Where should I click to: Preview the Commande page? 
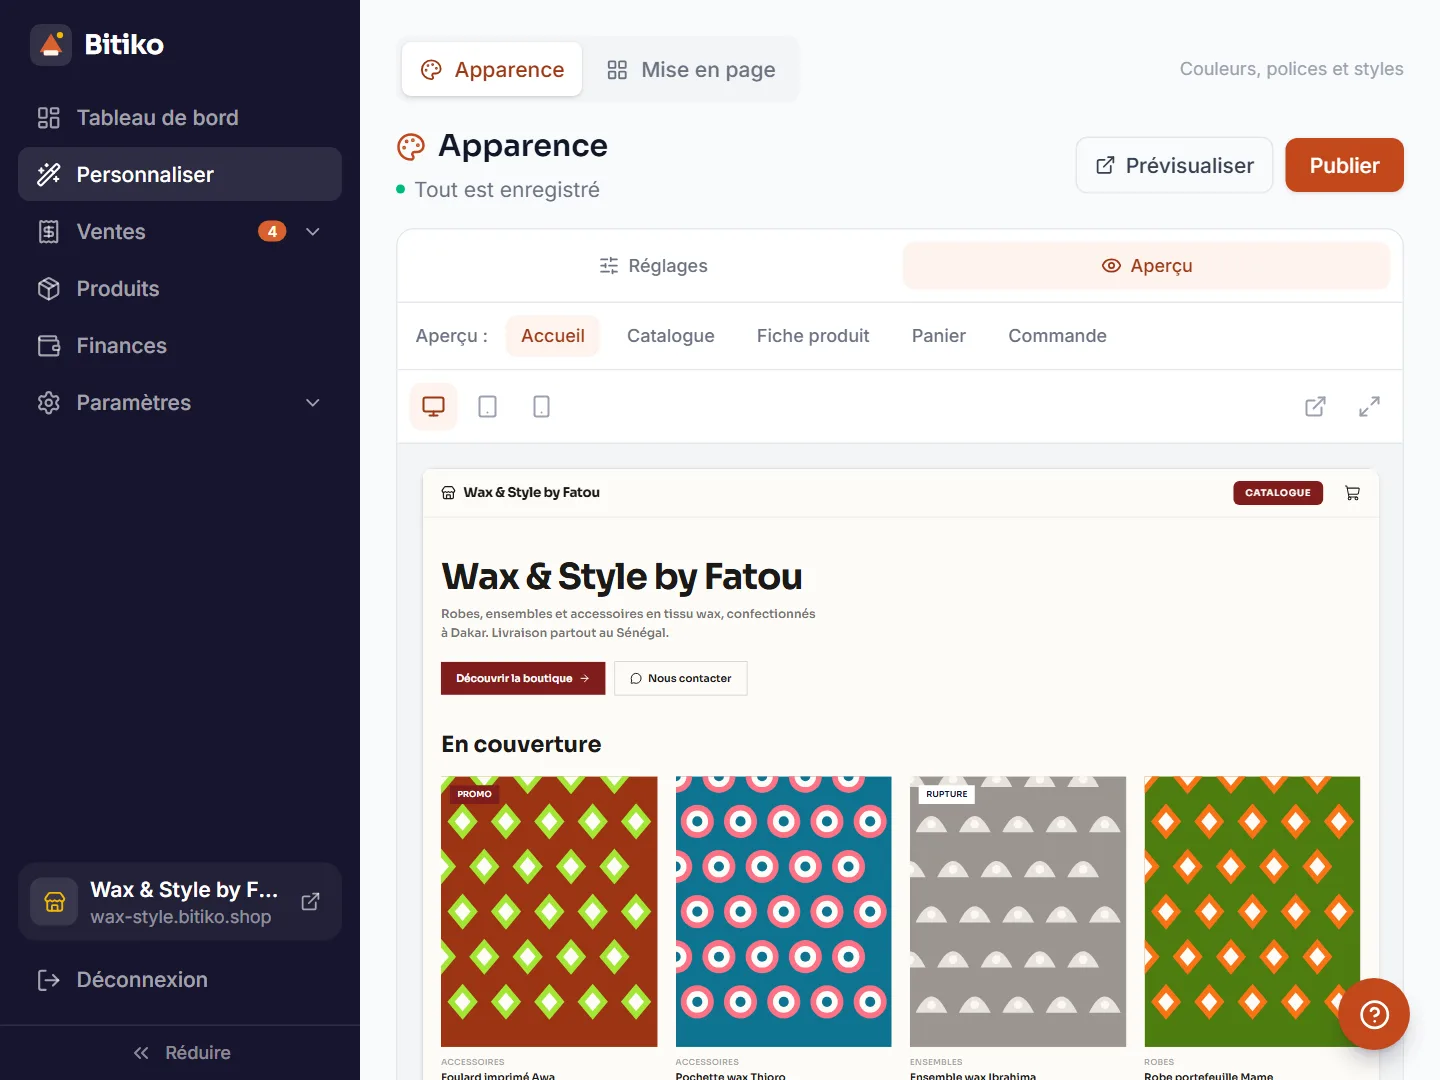1057,336
